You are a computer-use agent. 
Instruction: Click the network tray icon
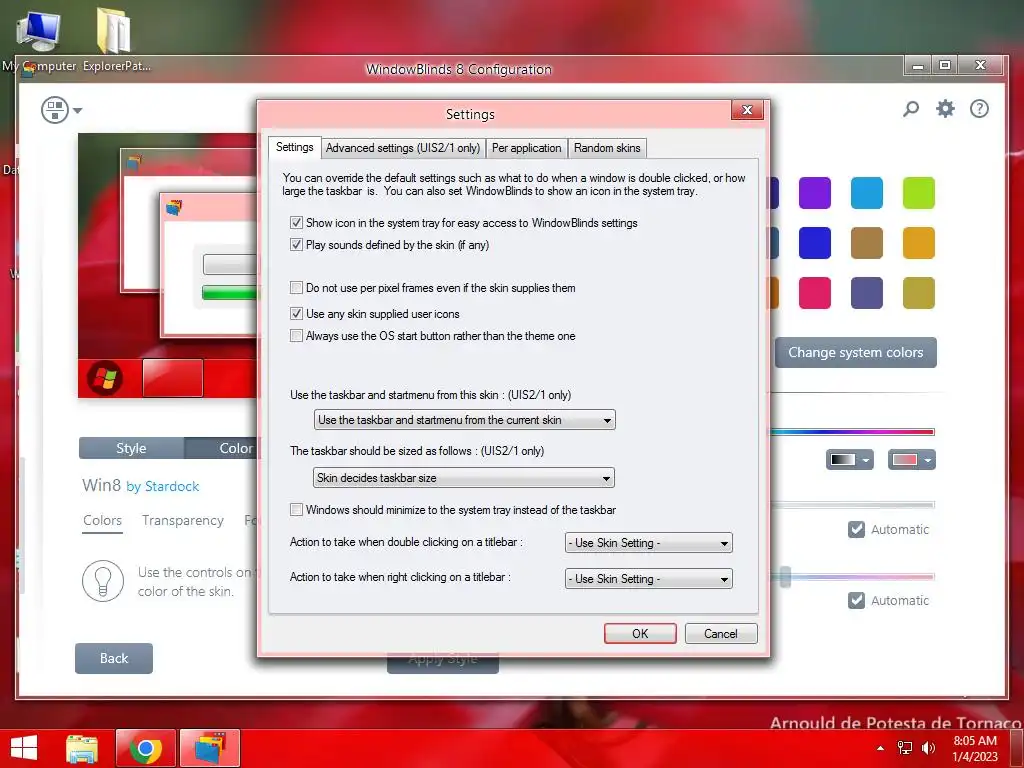click(904, 748)
